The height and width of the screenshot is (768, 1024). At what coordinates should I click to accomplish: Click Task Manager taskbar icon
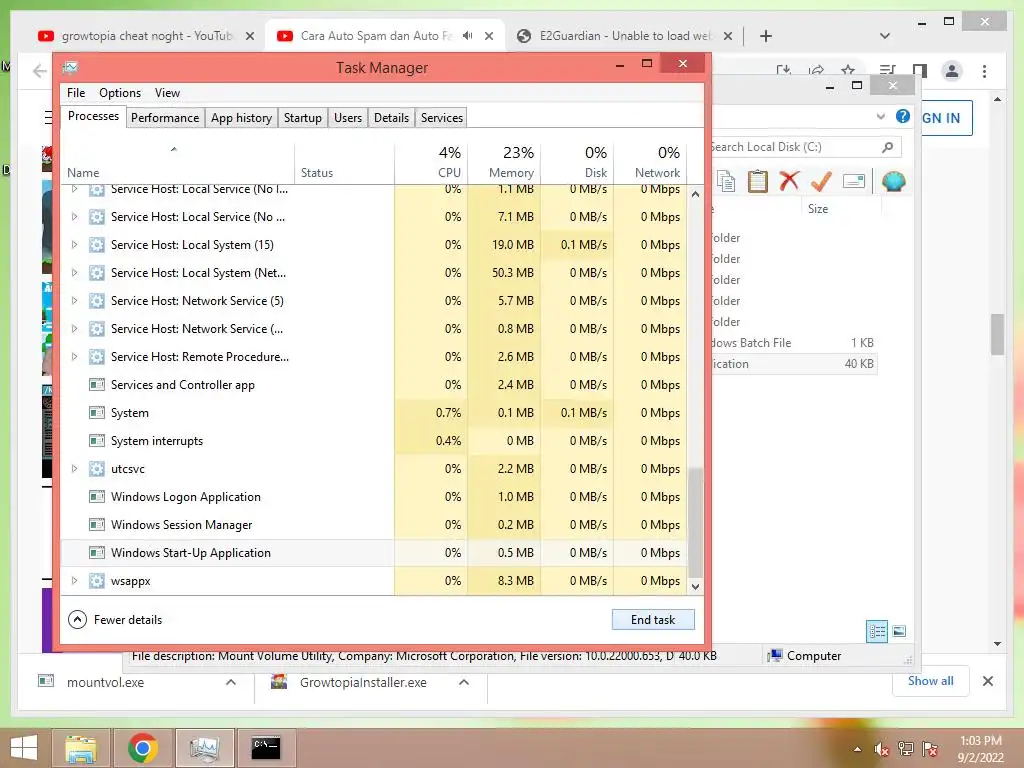coord(204,748)
